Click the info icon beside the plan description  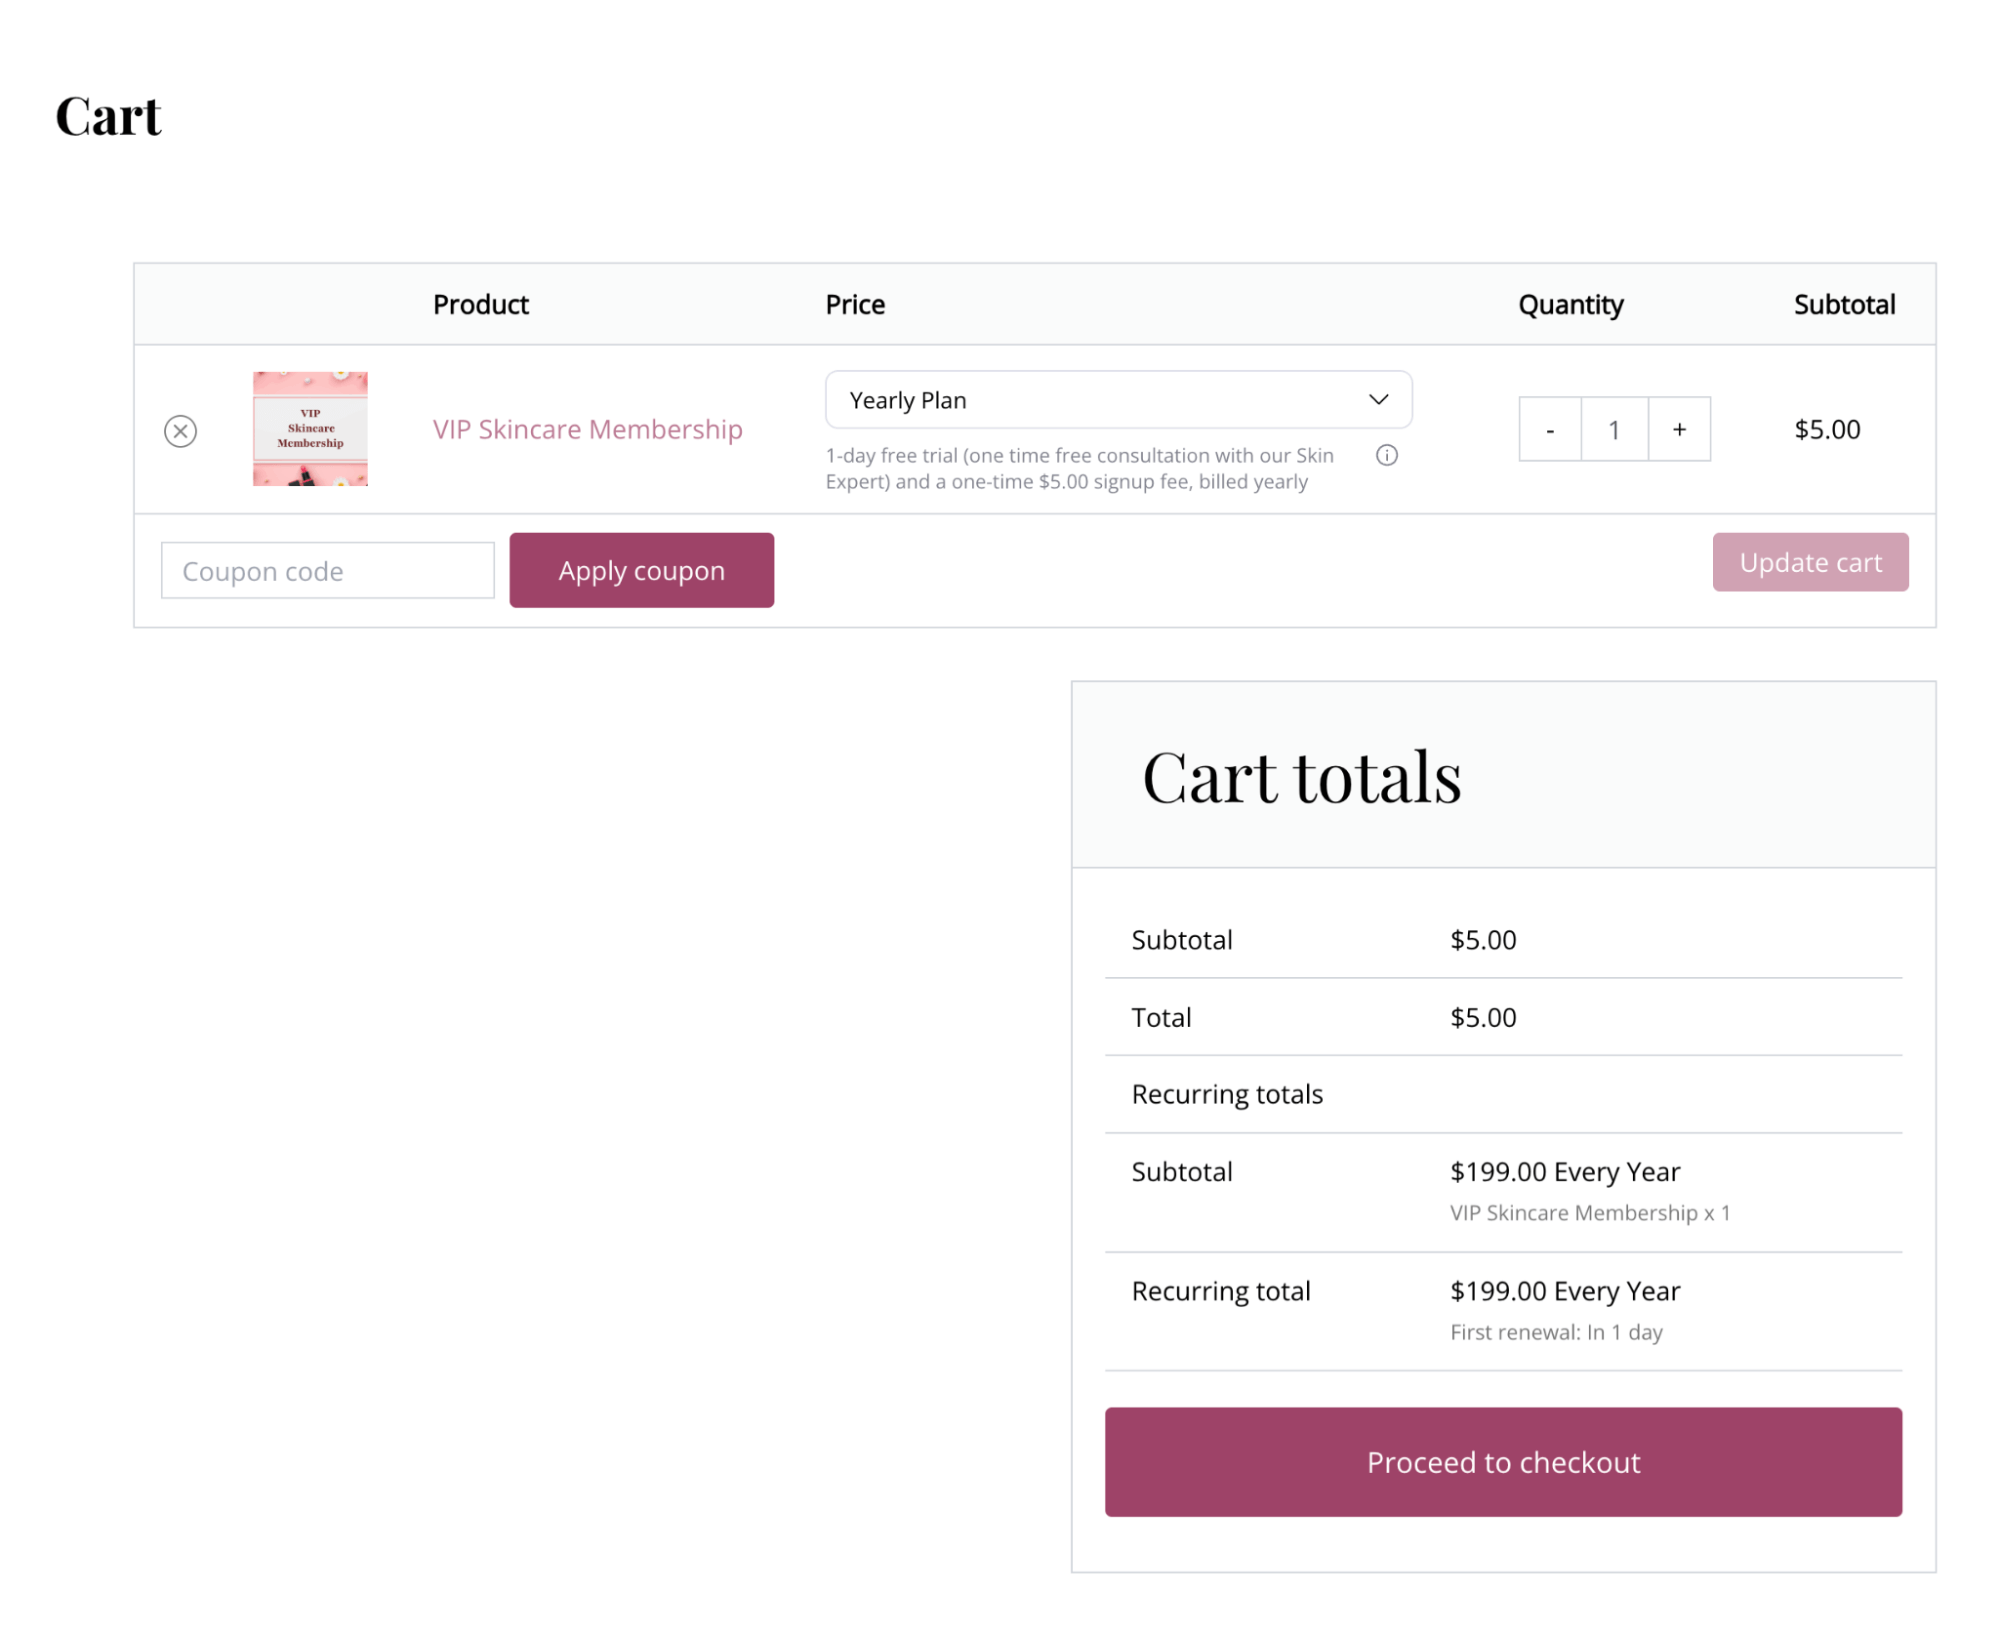(1386, 455)
